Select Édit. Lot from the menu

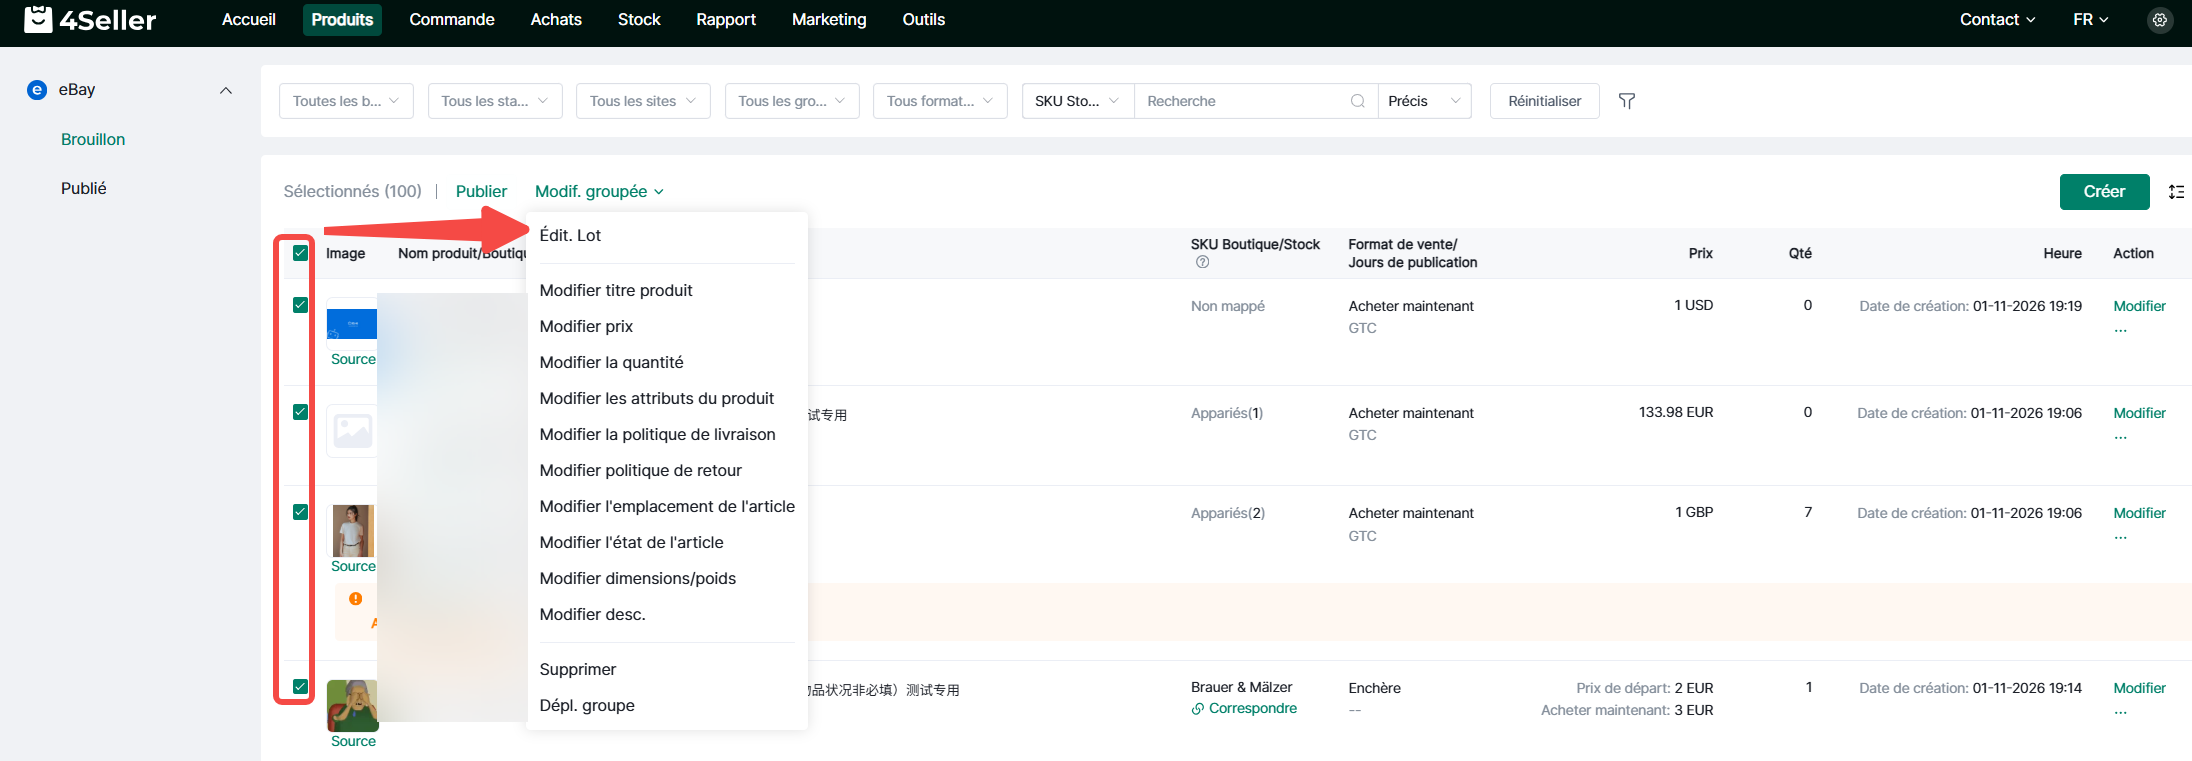pos(570,235)
